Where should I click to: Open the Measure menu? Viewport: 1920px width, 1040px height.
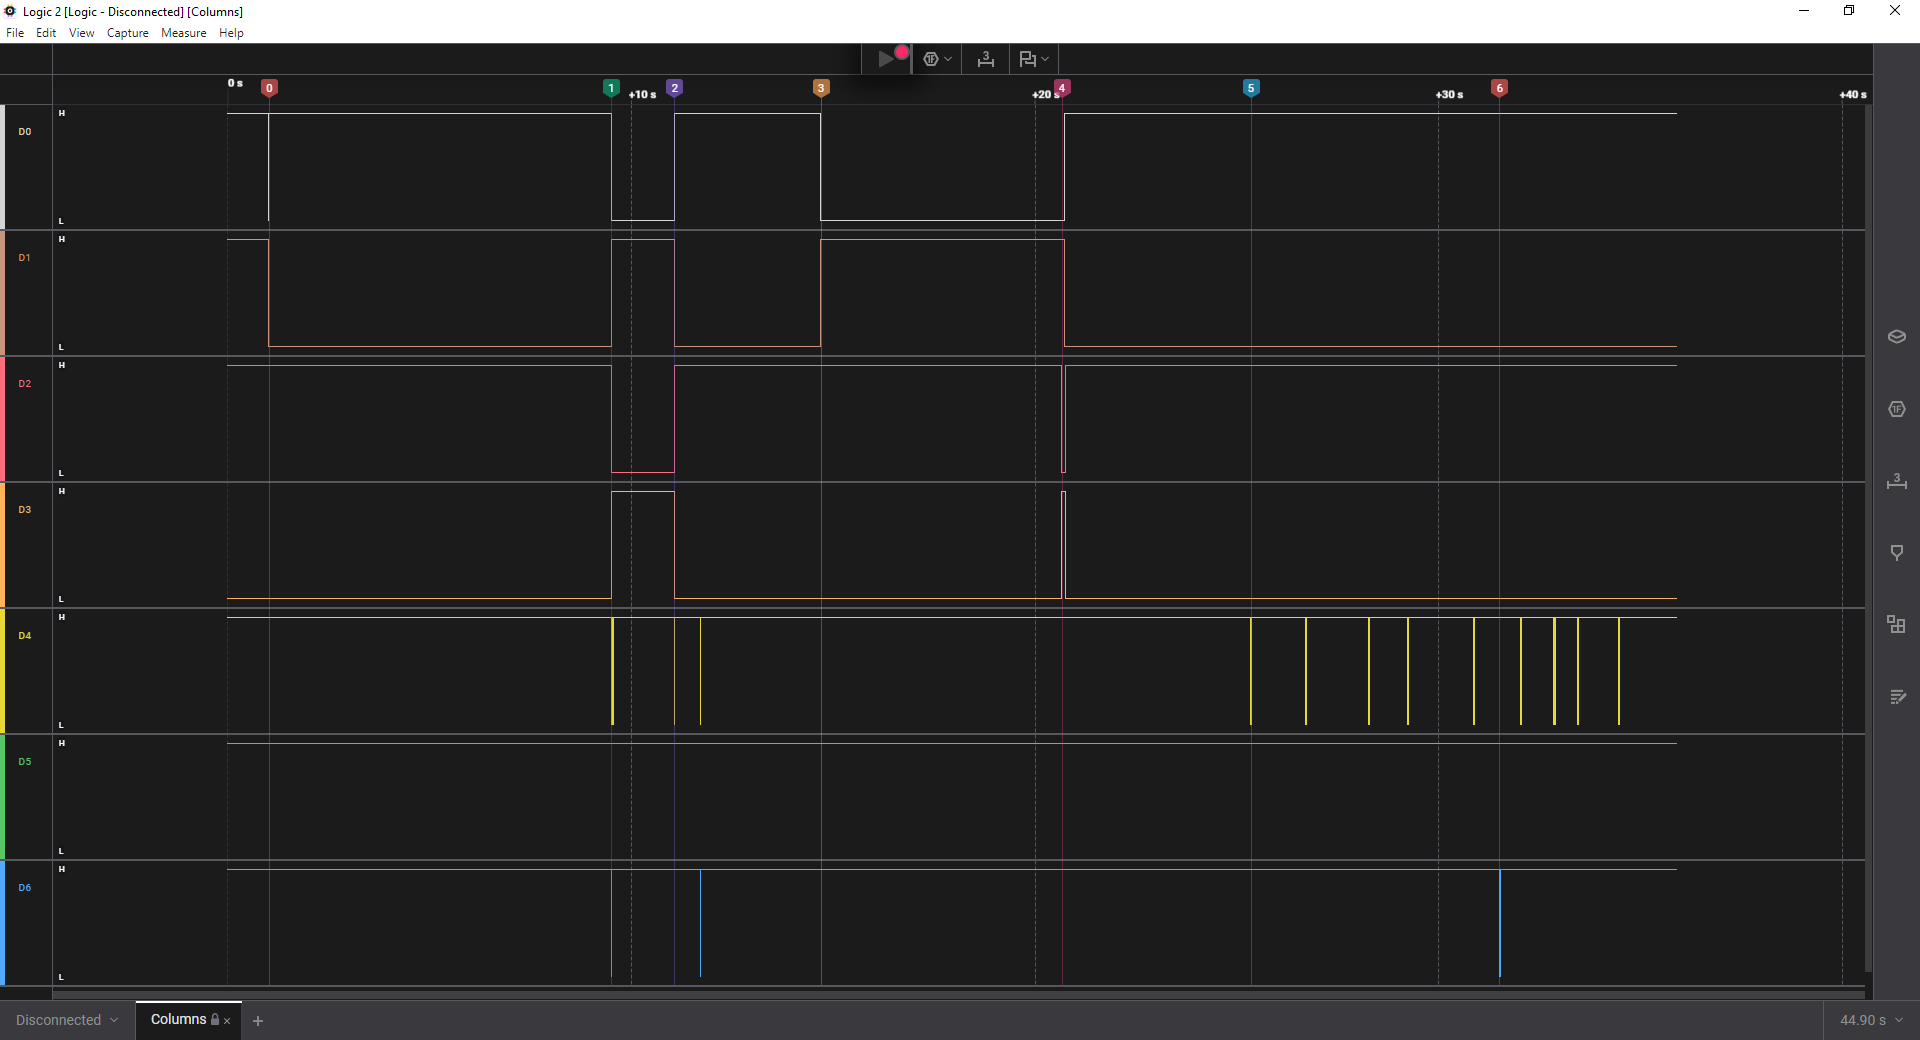[x=183, y=33]
